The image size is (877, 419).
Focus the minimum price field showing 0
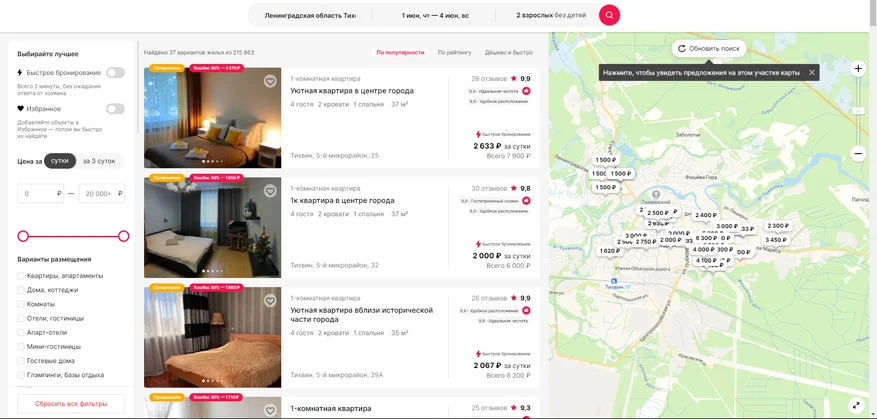(40, 194)
